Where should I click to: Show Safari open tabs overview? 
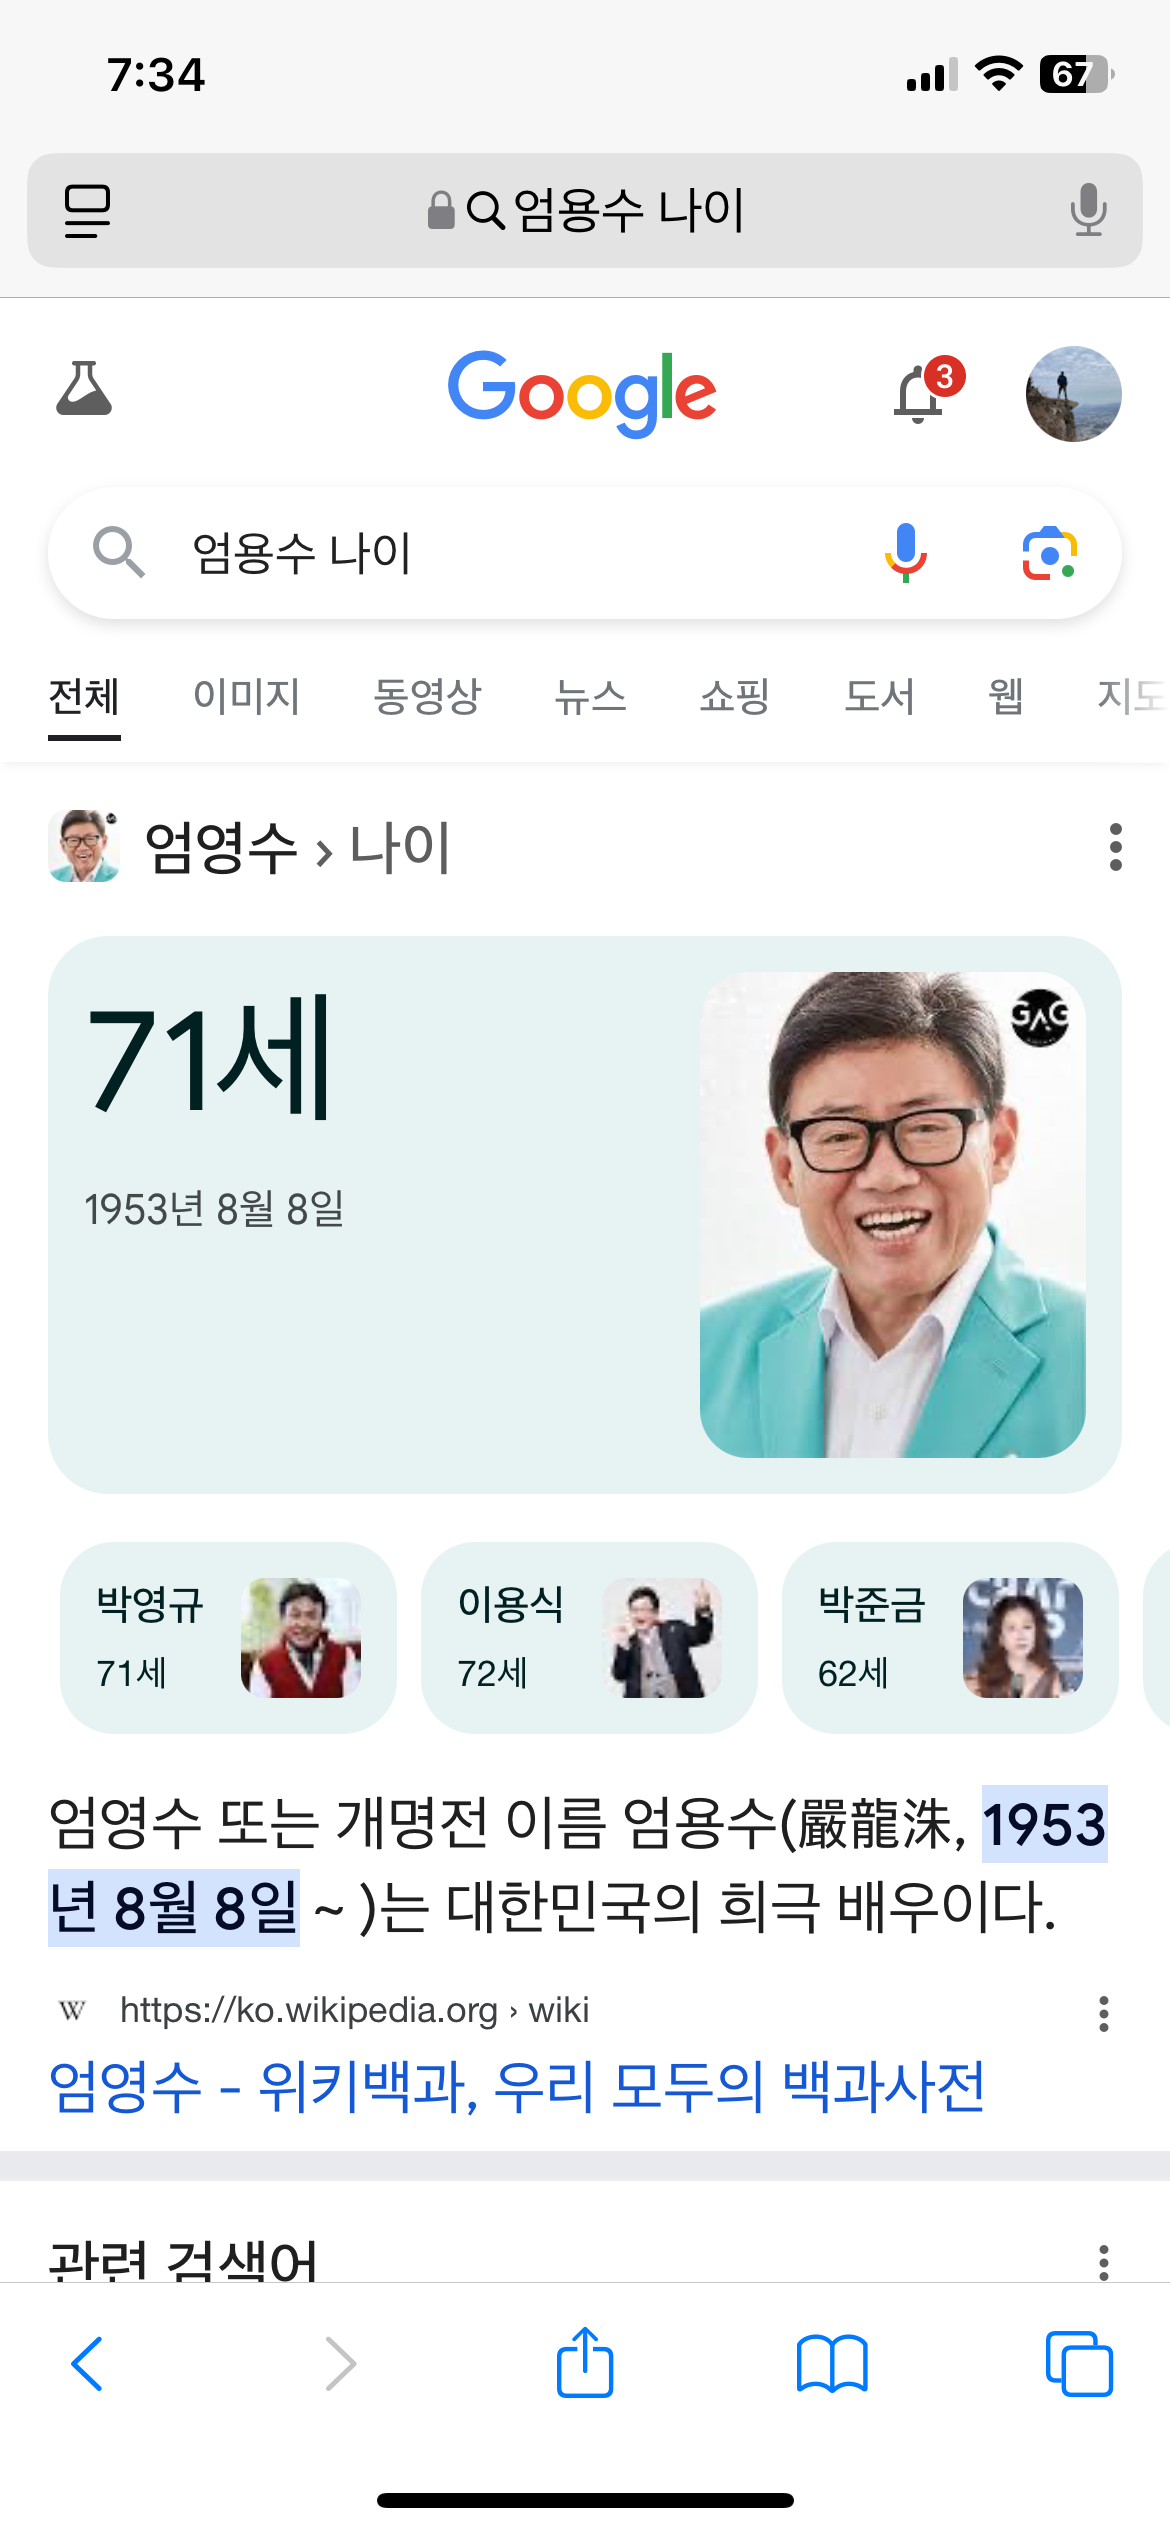(x=1079, y=2364)
